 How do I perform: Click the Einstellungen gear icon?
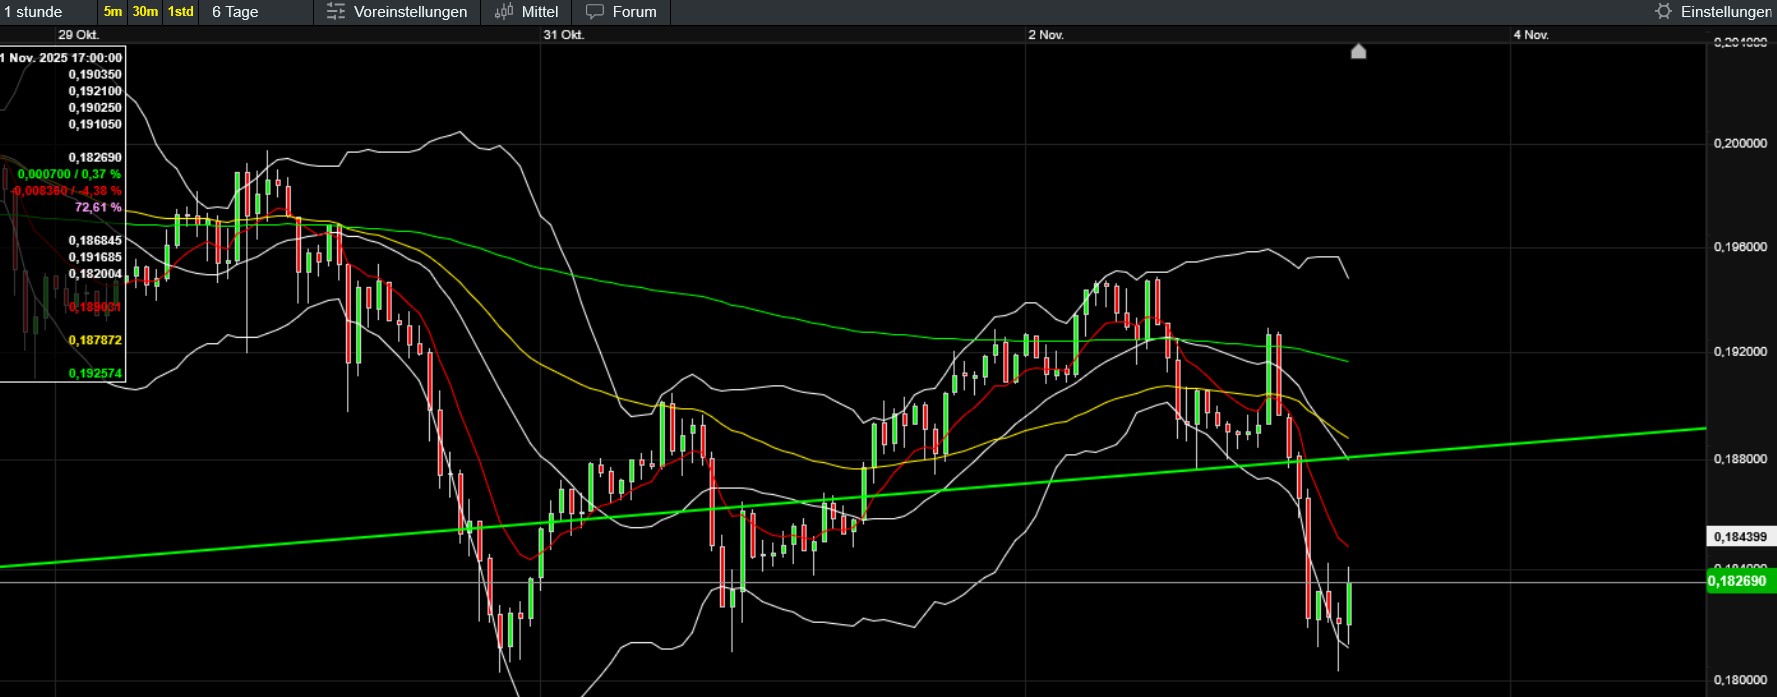1663,12
